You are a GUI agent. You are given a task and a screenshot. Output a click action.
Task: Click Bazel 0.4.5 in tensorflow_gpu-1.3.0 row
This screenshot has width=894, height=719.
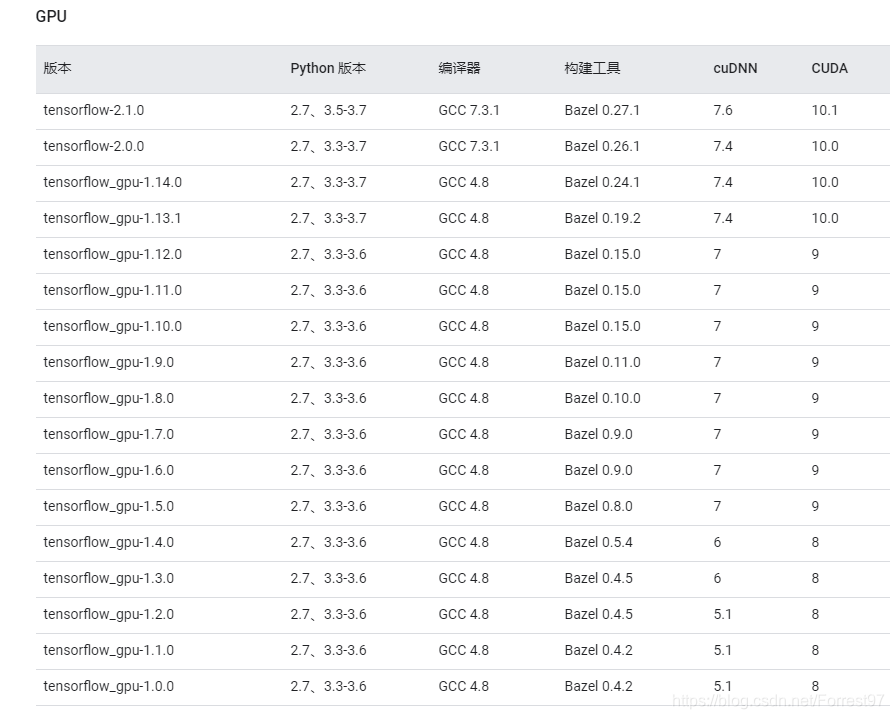tap(599, 577)
